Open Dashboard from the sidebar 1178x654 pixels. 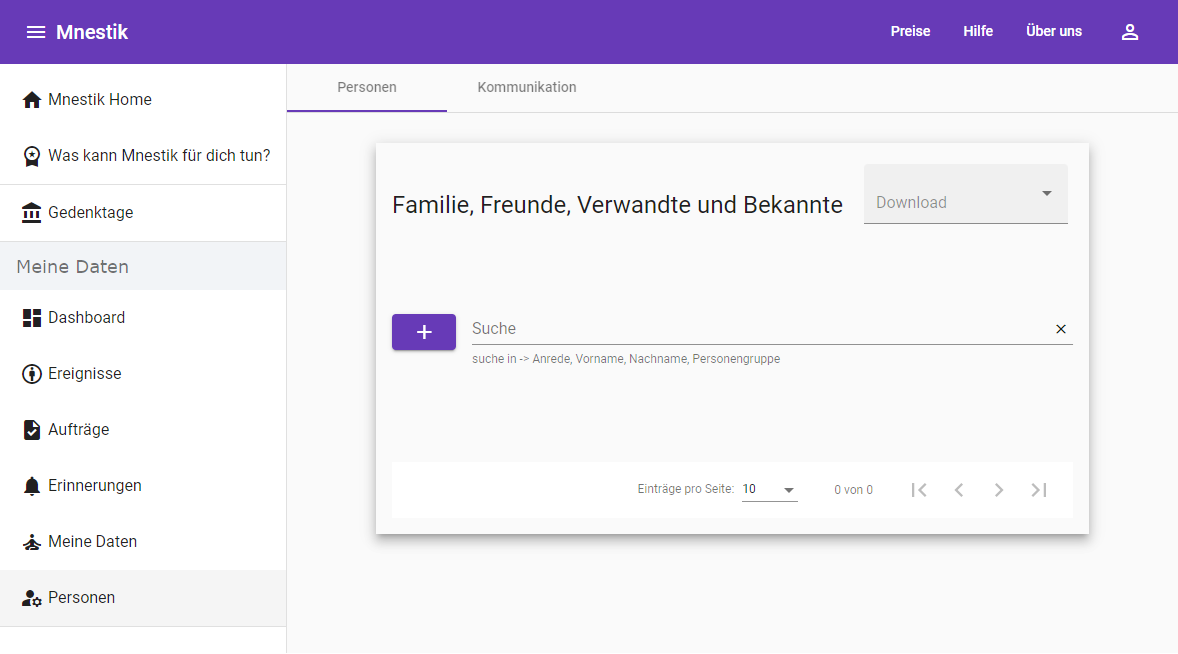(x=86, y=318)
